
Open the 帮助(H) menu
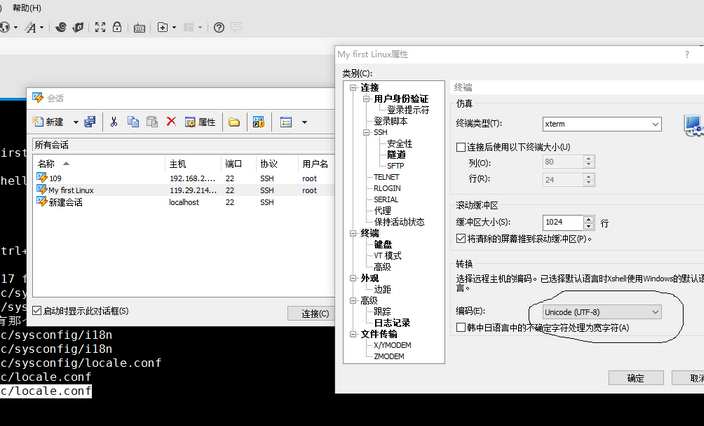(27, 7)
